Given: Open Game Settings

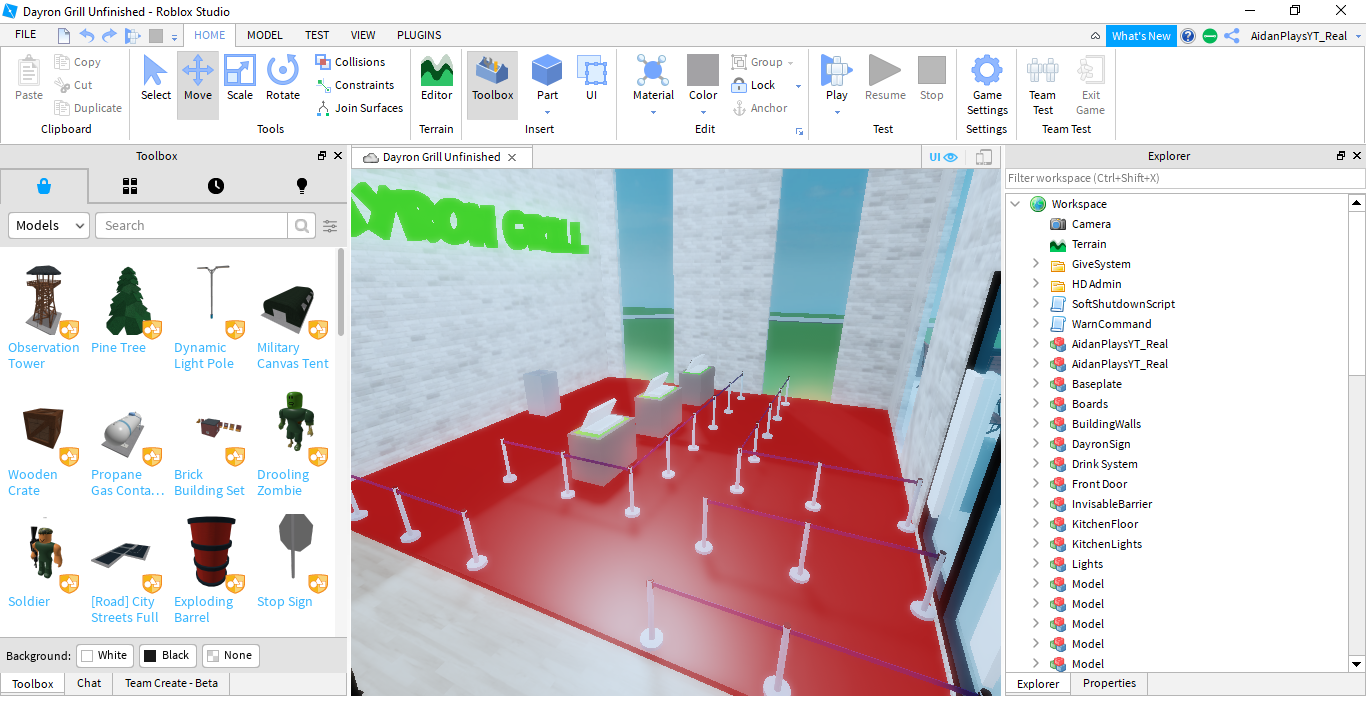Looking at the screenshot, I should tap(987, 85).
